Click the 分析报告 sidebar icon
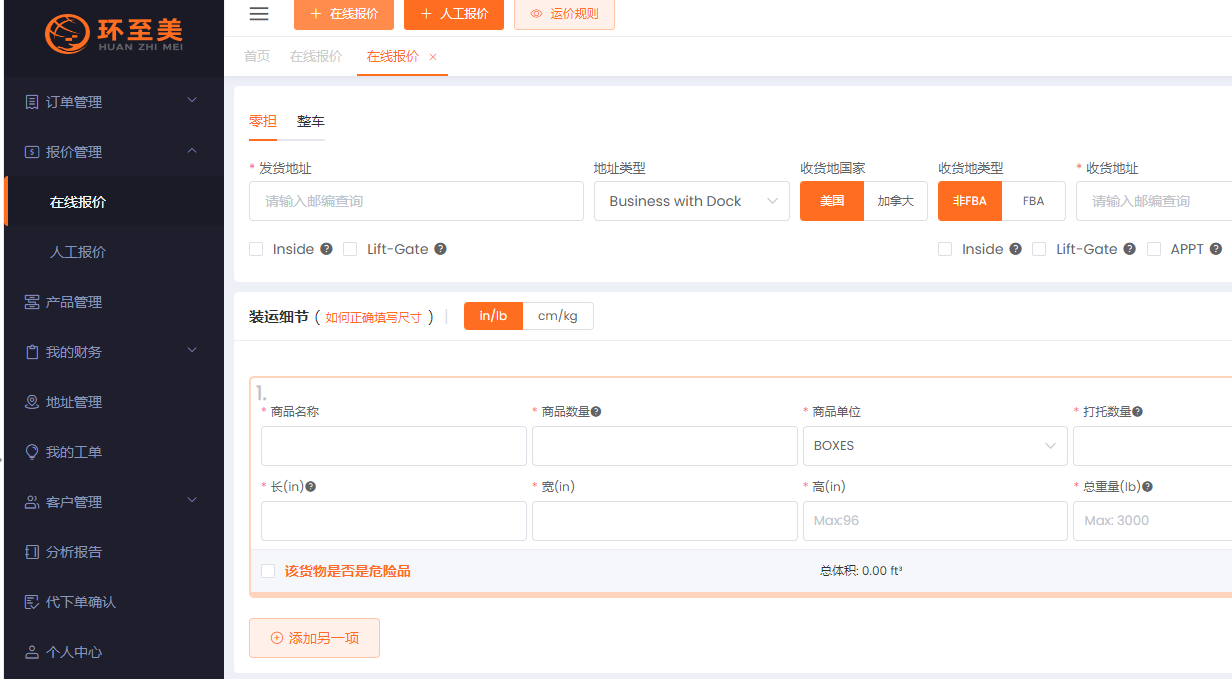 32,552
